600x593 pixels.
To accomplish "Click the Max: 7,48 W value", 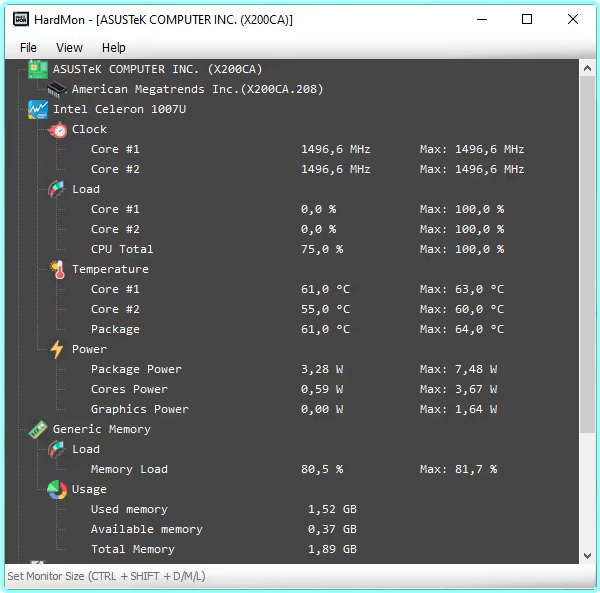I will pyautogui.click(x=458, y=369).
